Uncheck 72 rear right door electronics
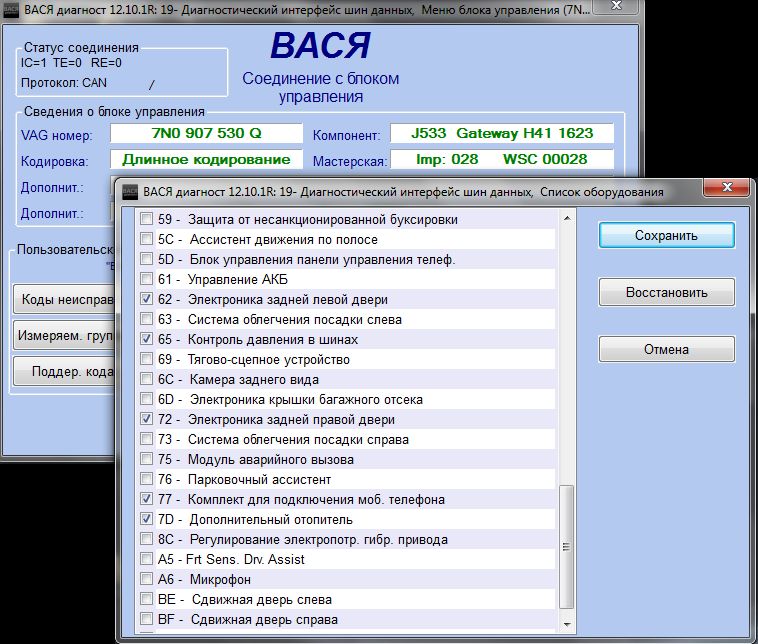758x644 pixels. (x=146, y=419)
